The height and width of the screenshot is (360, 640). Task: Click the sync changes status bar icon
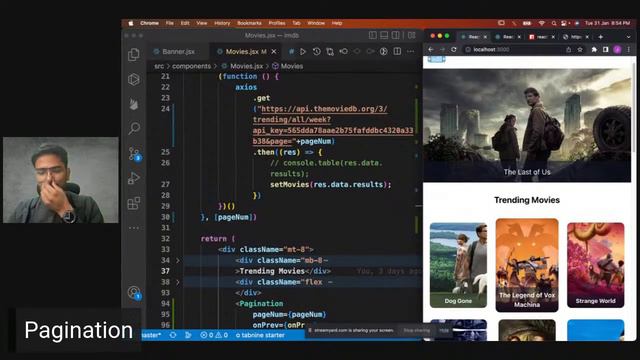tap(173, 335)
